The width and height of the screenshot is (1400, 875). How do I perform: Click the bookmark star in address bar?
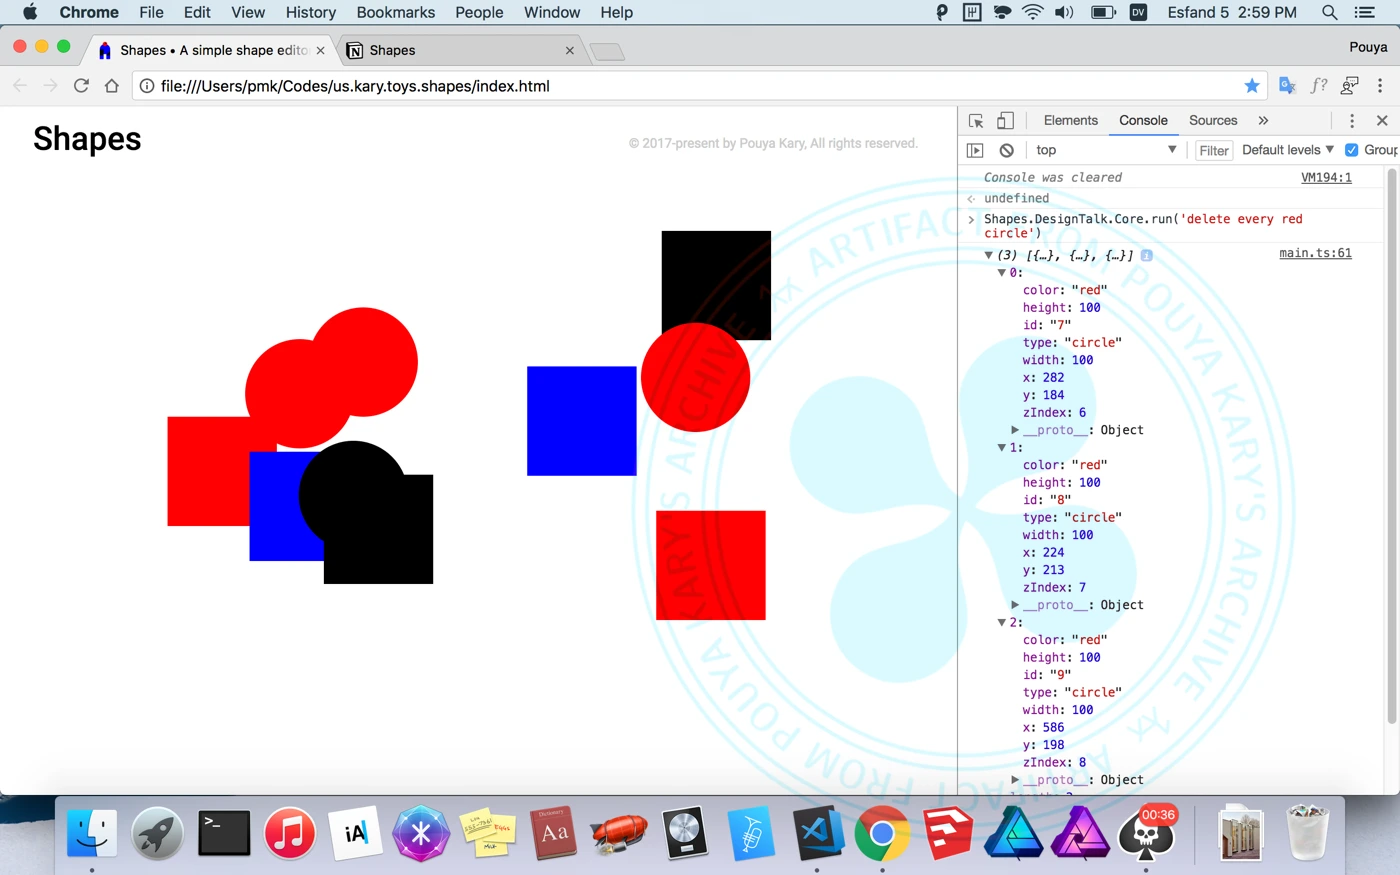1251,86
